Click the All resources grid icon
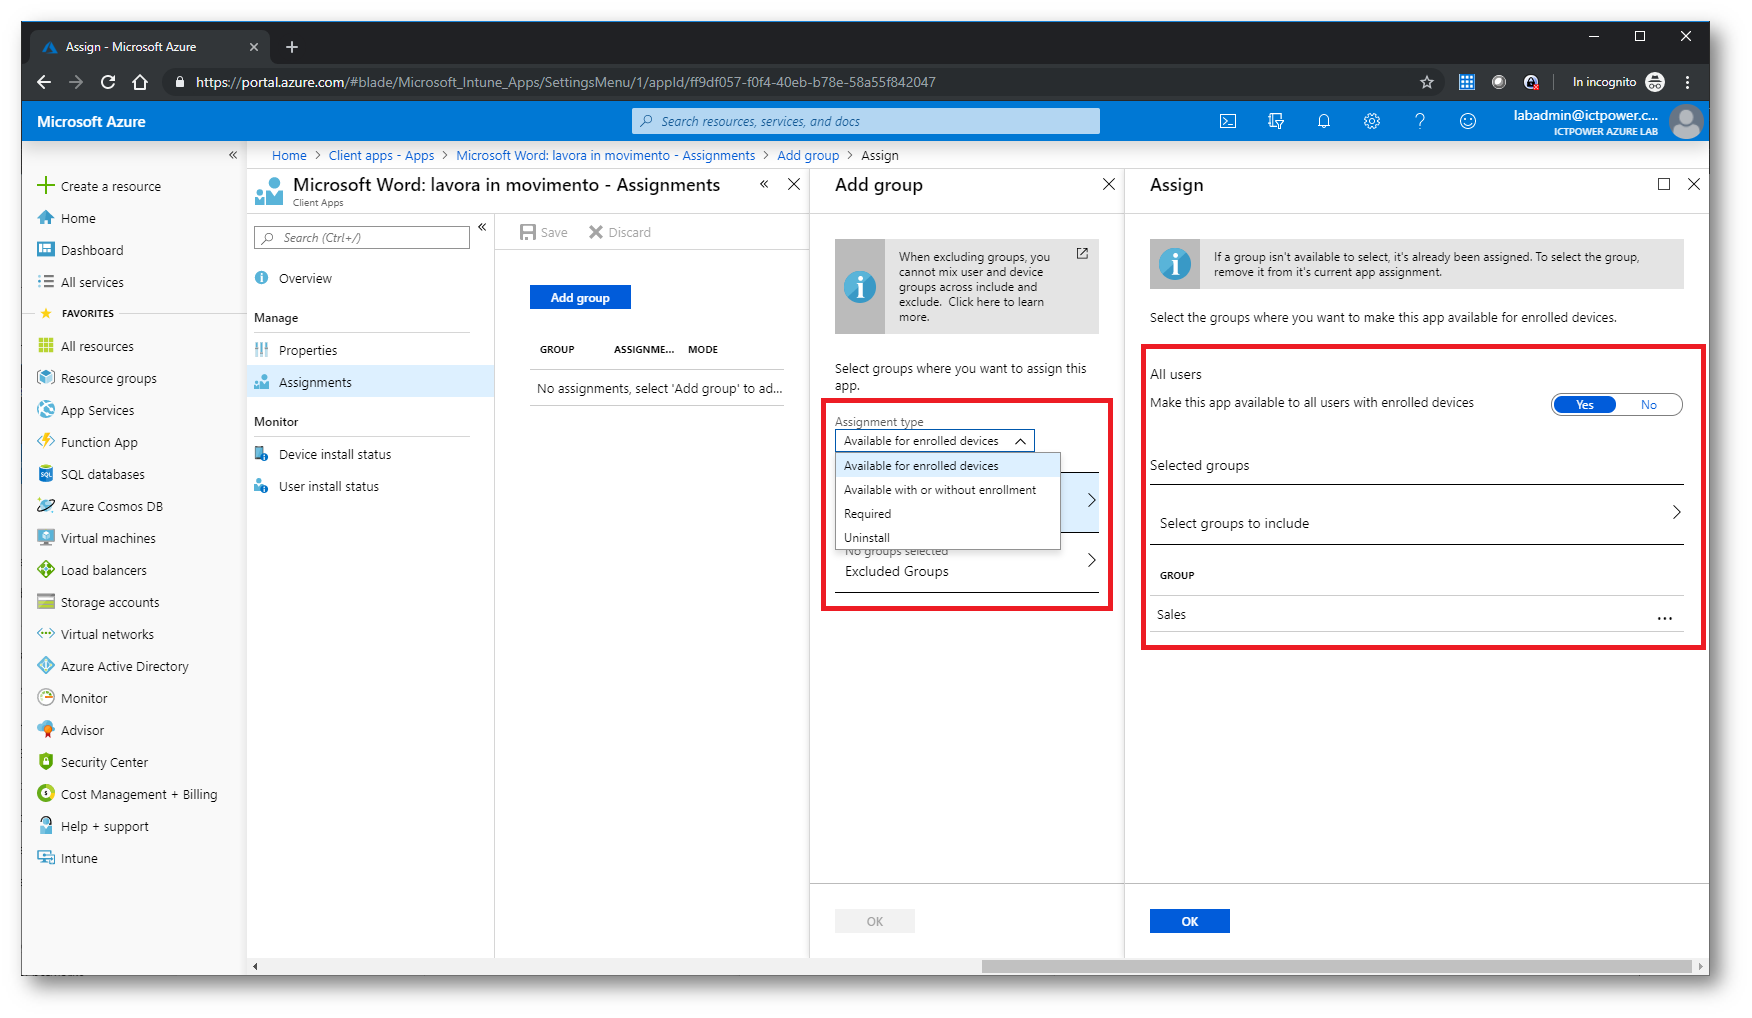This screenshot has height=1018, width=1752. tap(45, 345)
